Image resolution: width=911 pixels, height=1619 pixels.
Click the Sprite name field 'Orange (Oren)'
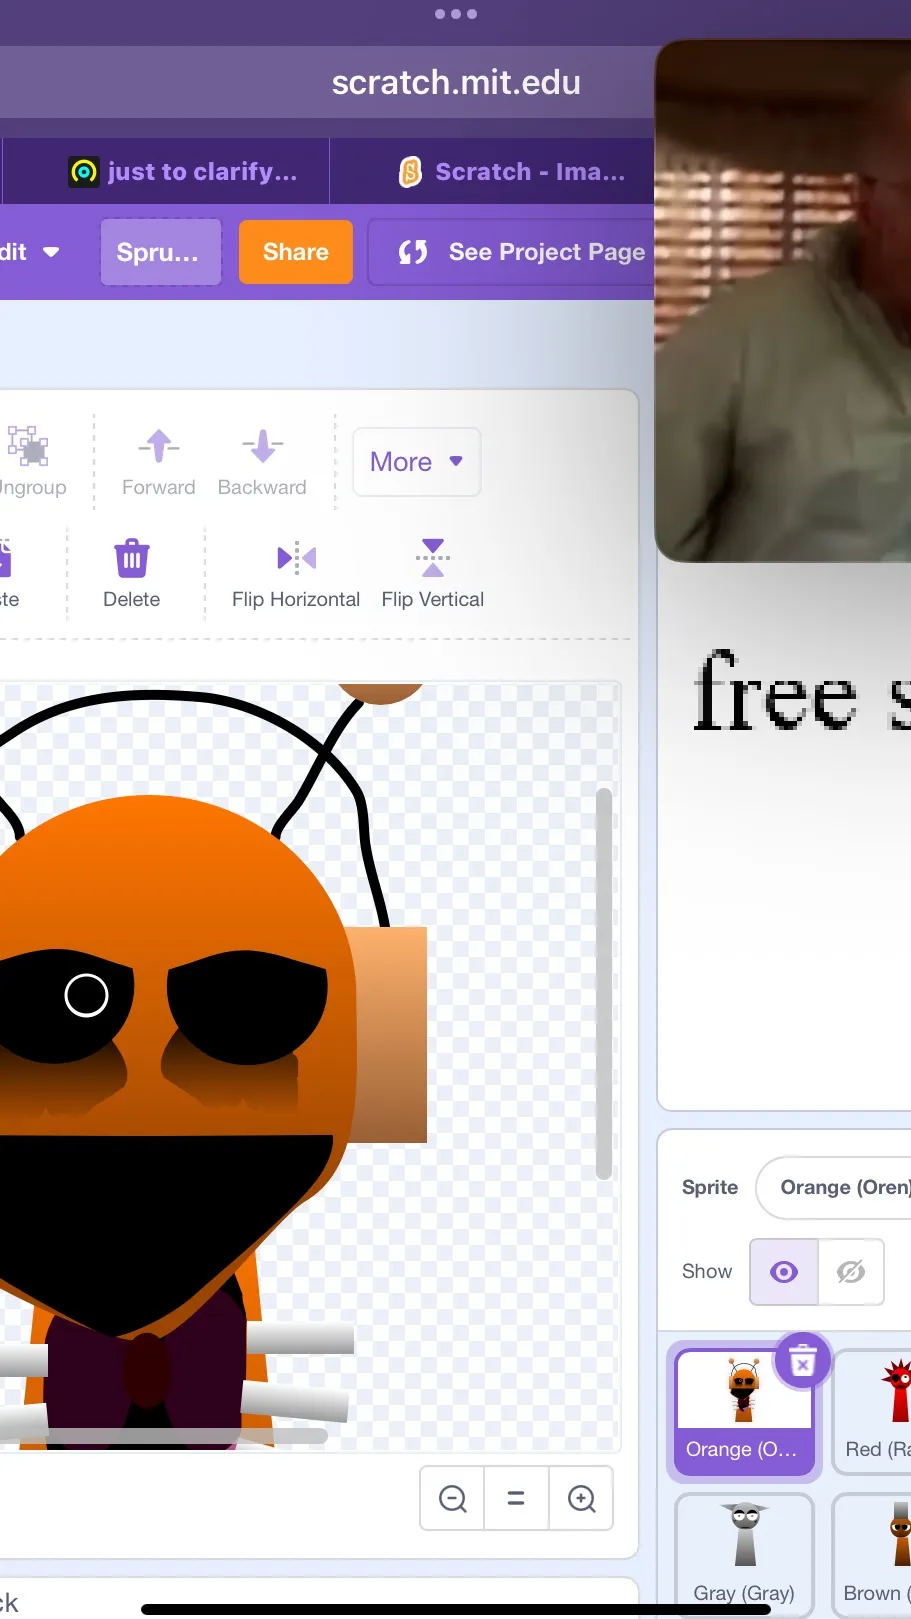tap(834, 1188)
